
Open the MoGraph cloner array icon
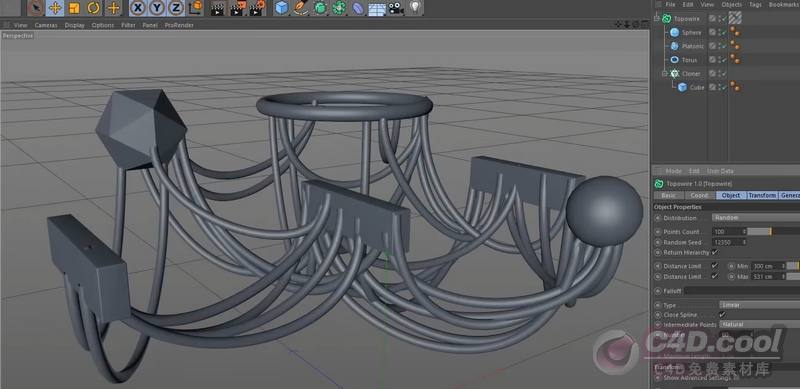pos(339,8)
